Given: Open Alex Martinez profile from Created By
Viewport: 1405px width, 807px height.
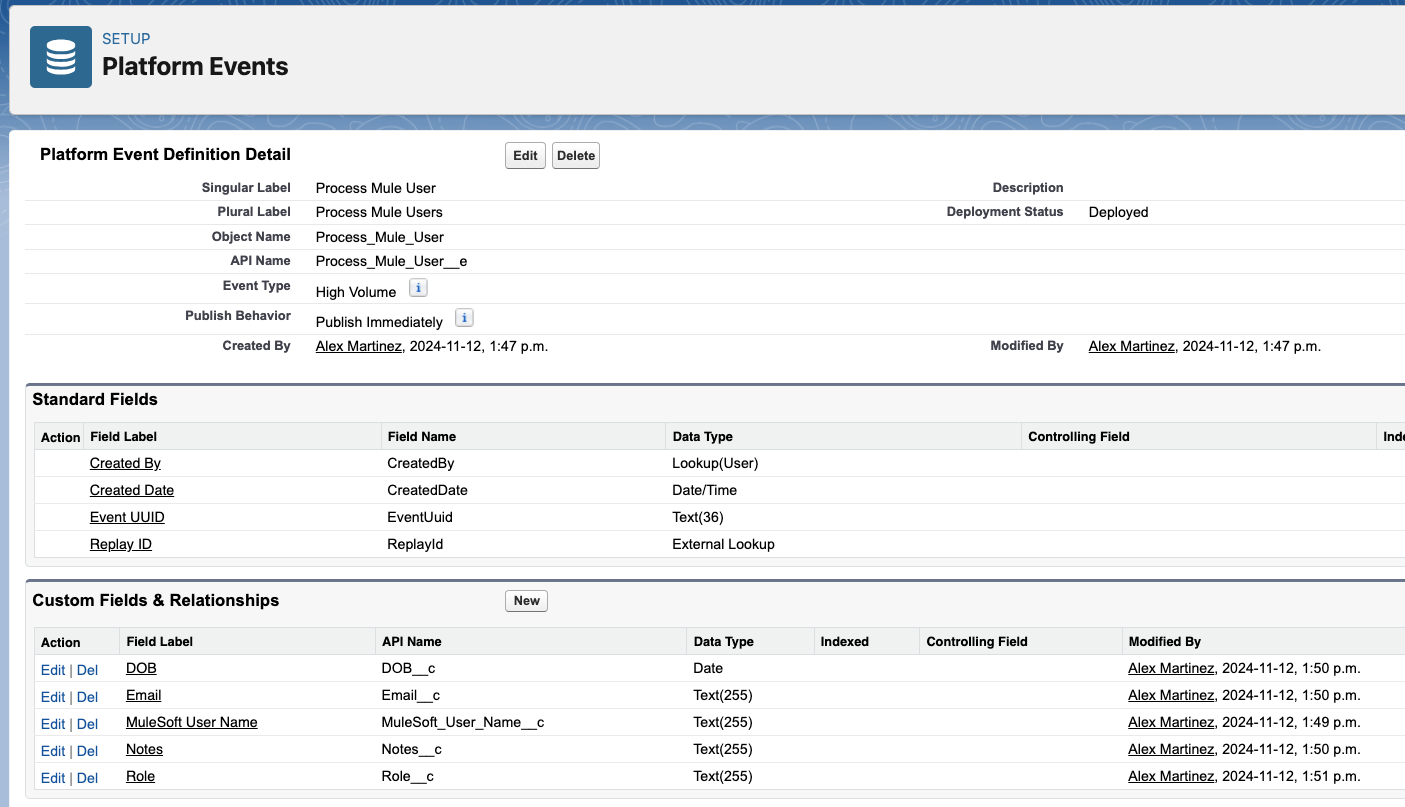Looking at the screenshot, I should pos(358,345).
